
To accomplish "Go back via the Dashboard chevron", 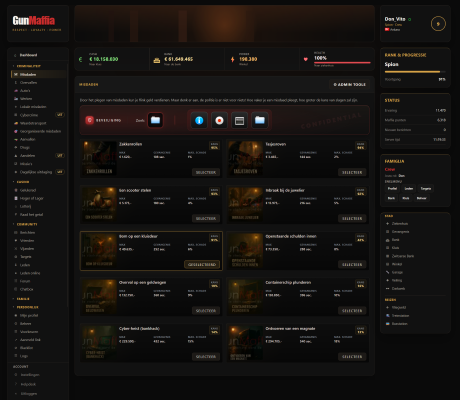I will point(15,55).
